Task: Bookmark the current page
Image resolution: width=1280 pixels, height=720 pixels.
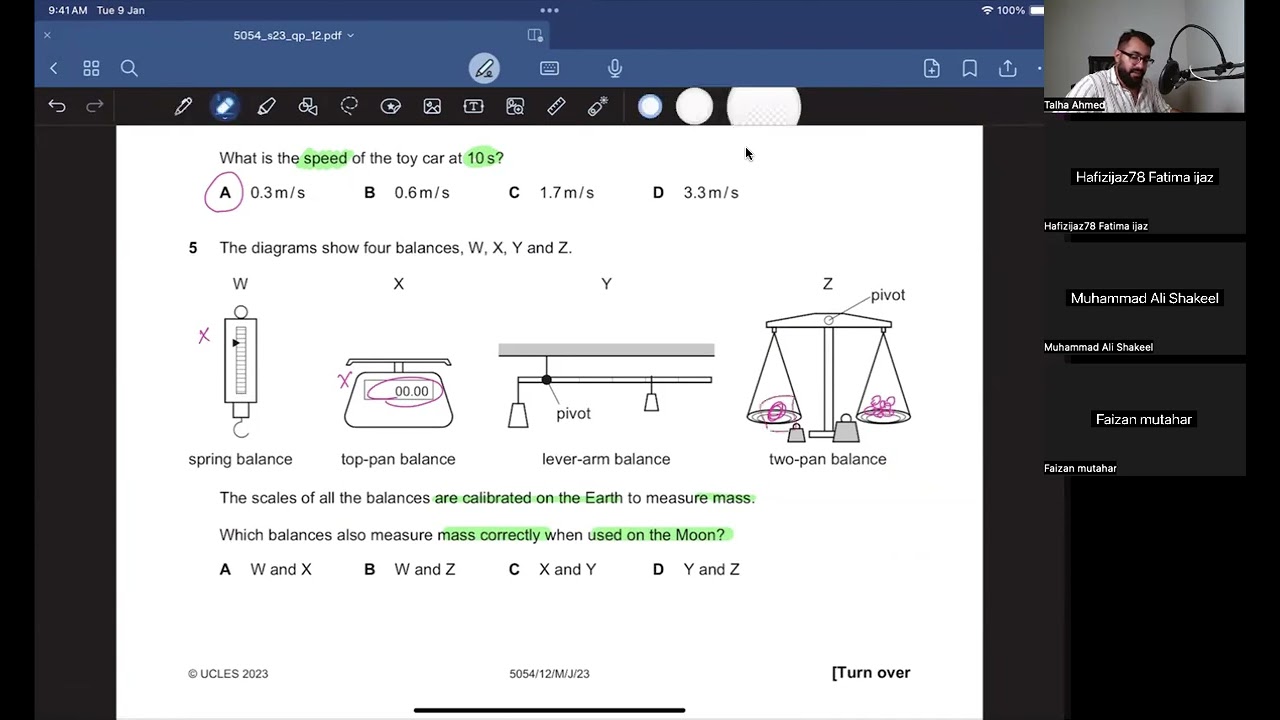Action: click(969, 68)
